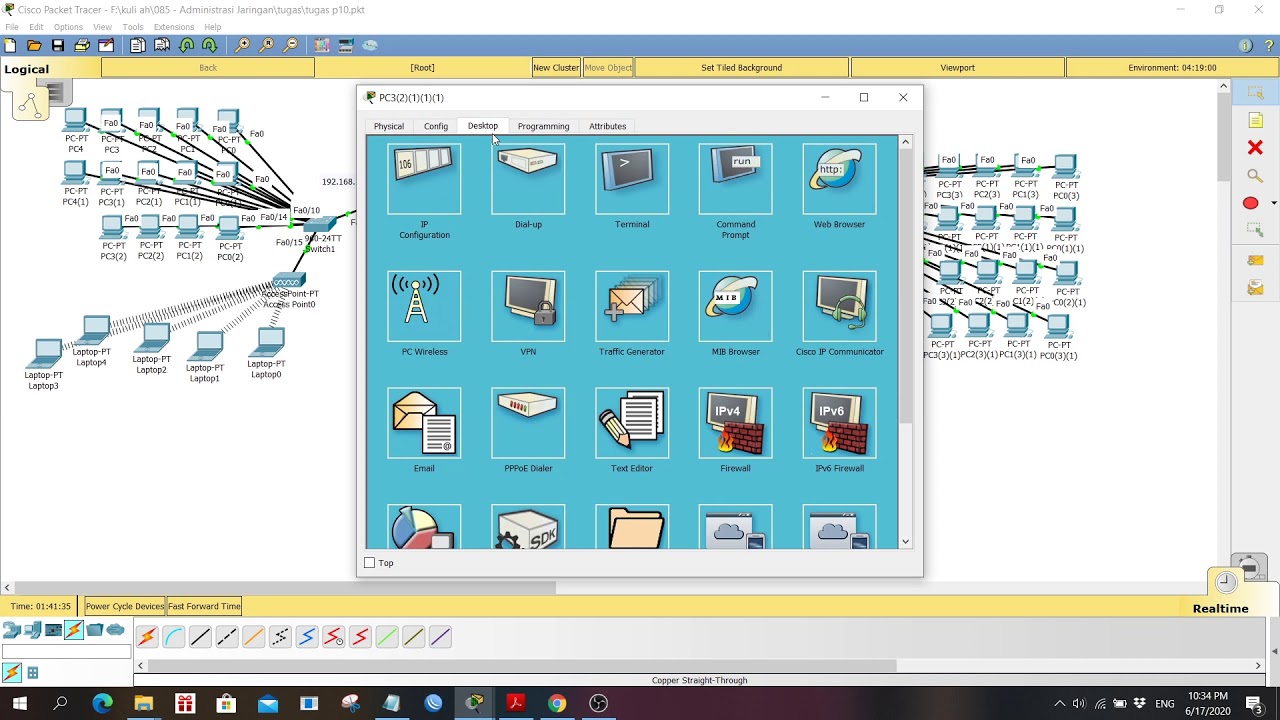This screenshot has width=1280, height=720.
Task: Switch to the Attributes tab
Action: tap(607, 126)
